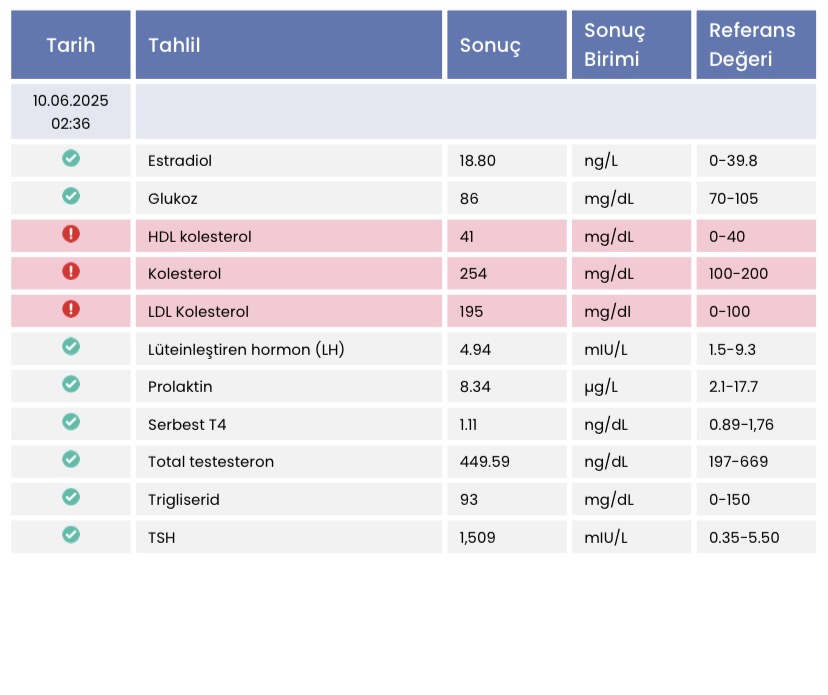Select the Tarih column header
This screenshot has width=828, height=695.
tap(71, 45)
